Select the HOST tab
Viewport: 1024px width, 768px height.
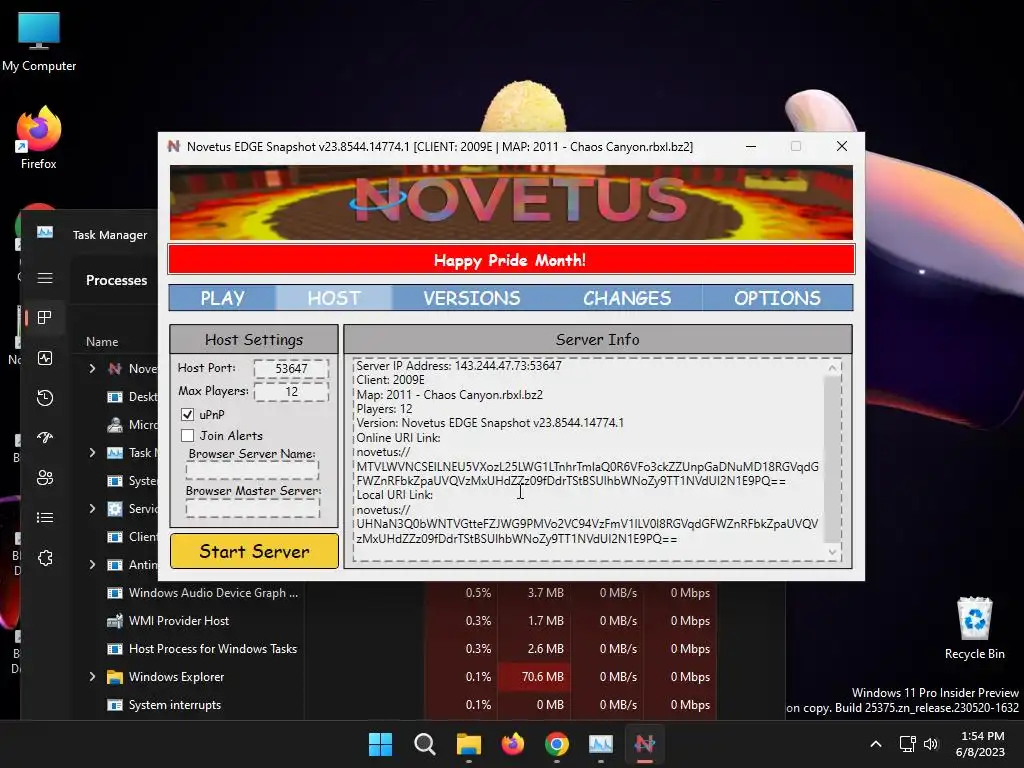(x=334, y=298)
